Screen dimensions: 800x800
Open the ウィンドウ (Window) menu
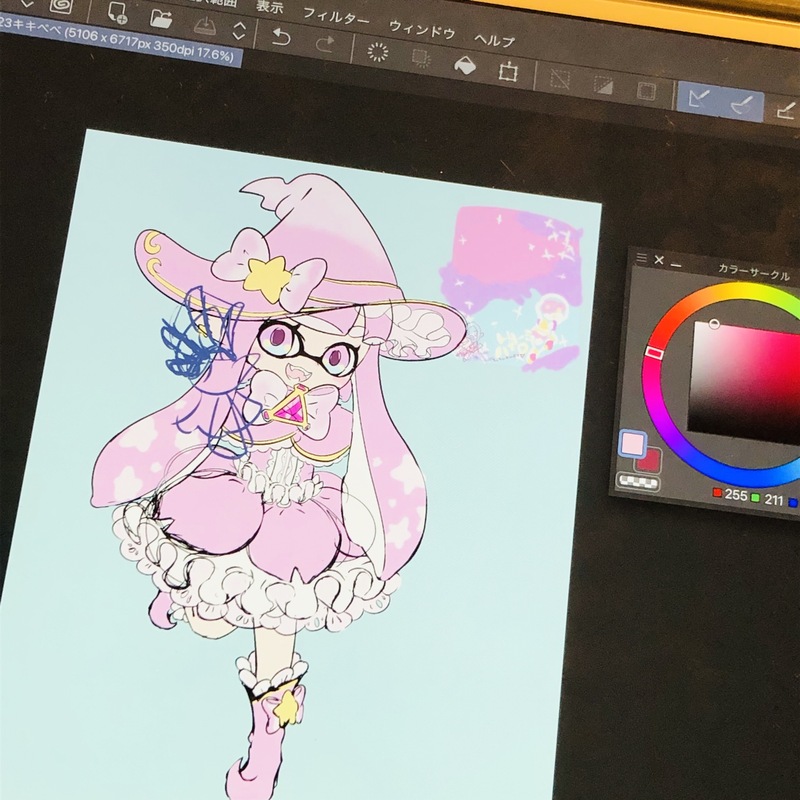(421, 30)
